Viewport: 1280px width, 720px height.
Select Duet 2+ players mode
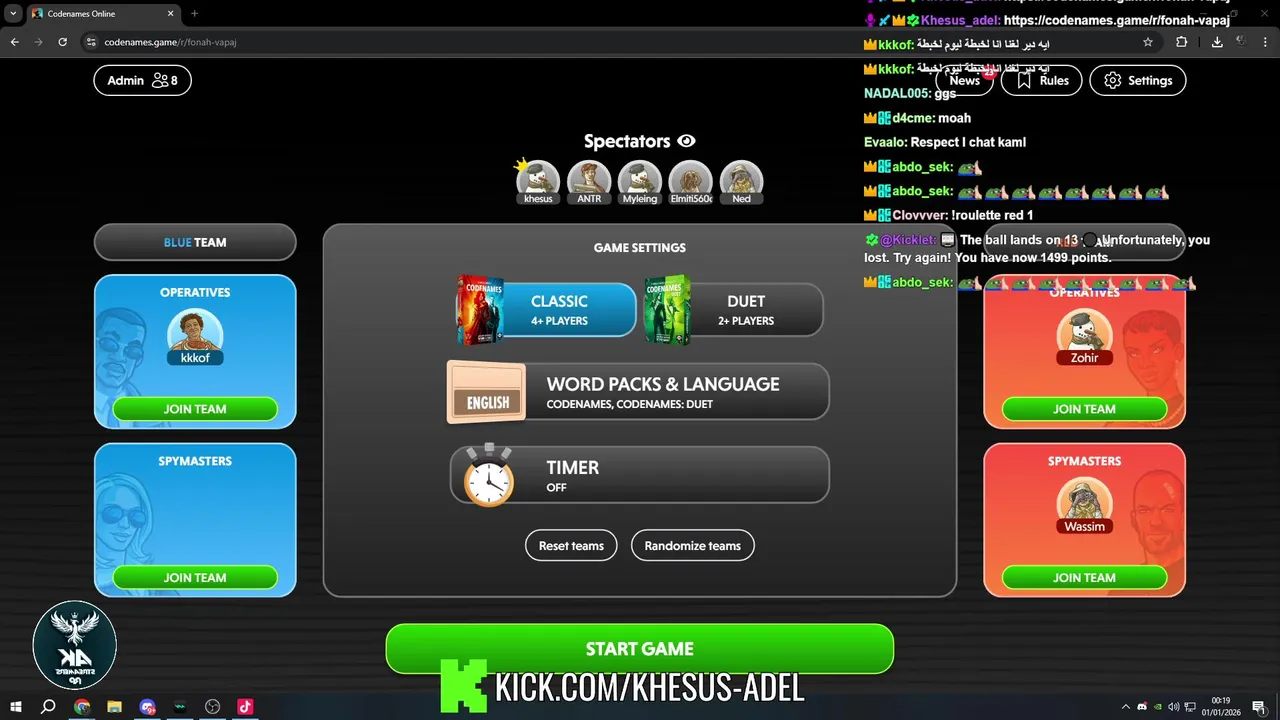pos(733,310)
